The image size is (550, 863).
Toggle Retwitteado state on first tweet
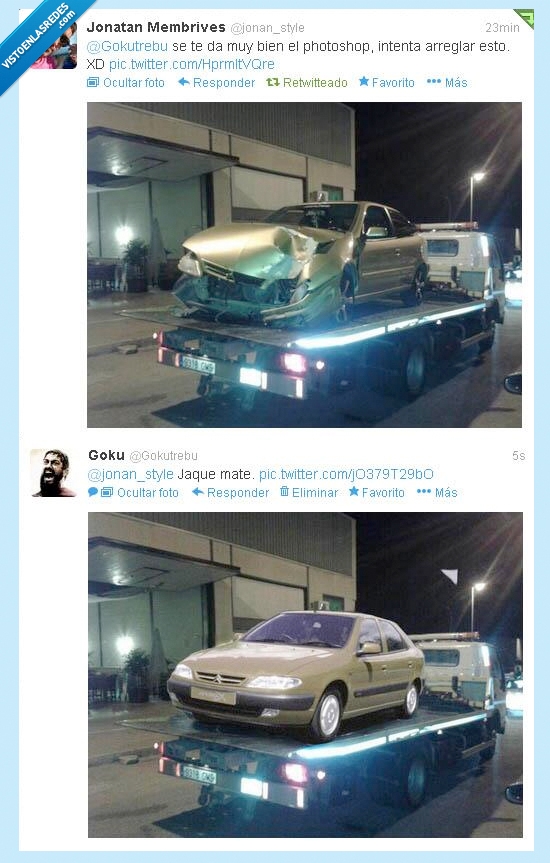(307, 83)
